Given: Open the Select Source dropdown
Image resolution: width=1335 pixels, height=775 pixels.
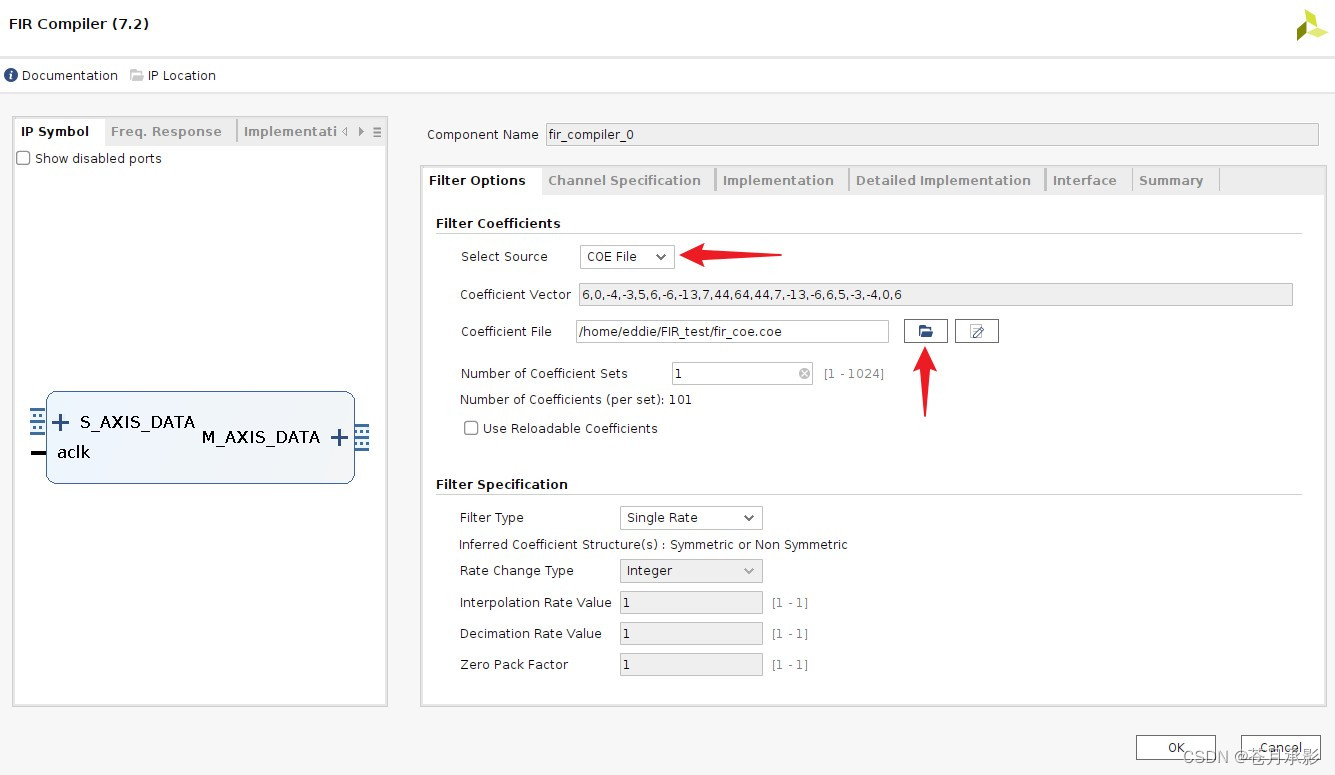Looking at the screenshot, I should [x=627, y=257].
